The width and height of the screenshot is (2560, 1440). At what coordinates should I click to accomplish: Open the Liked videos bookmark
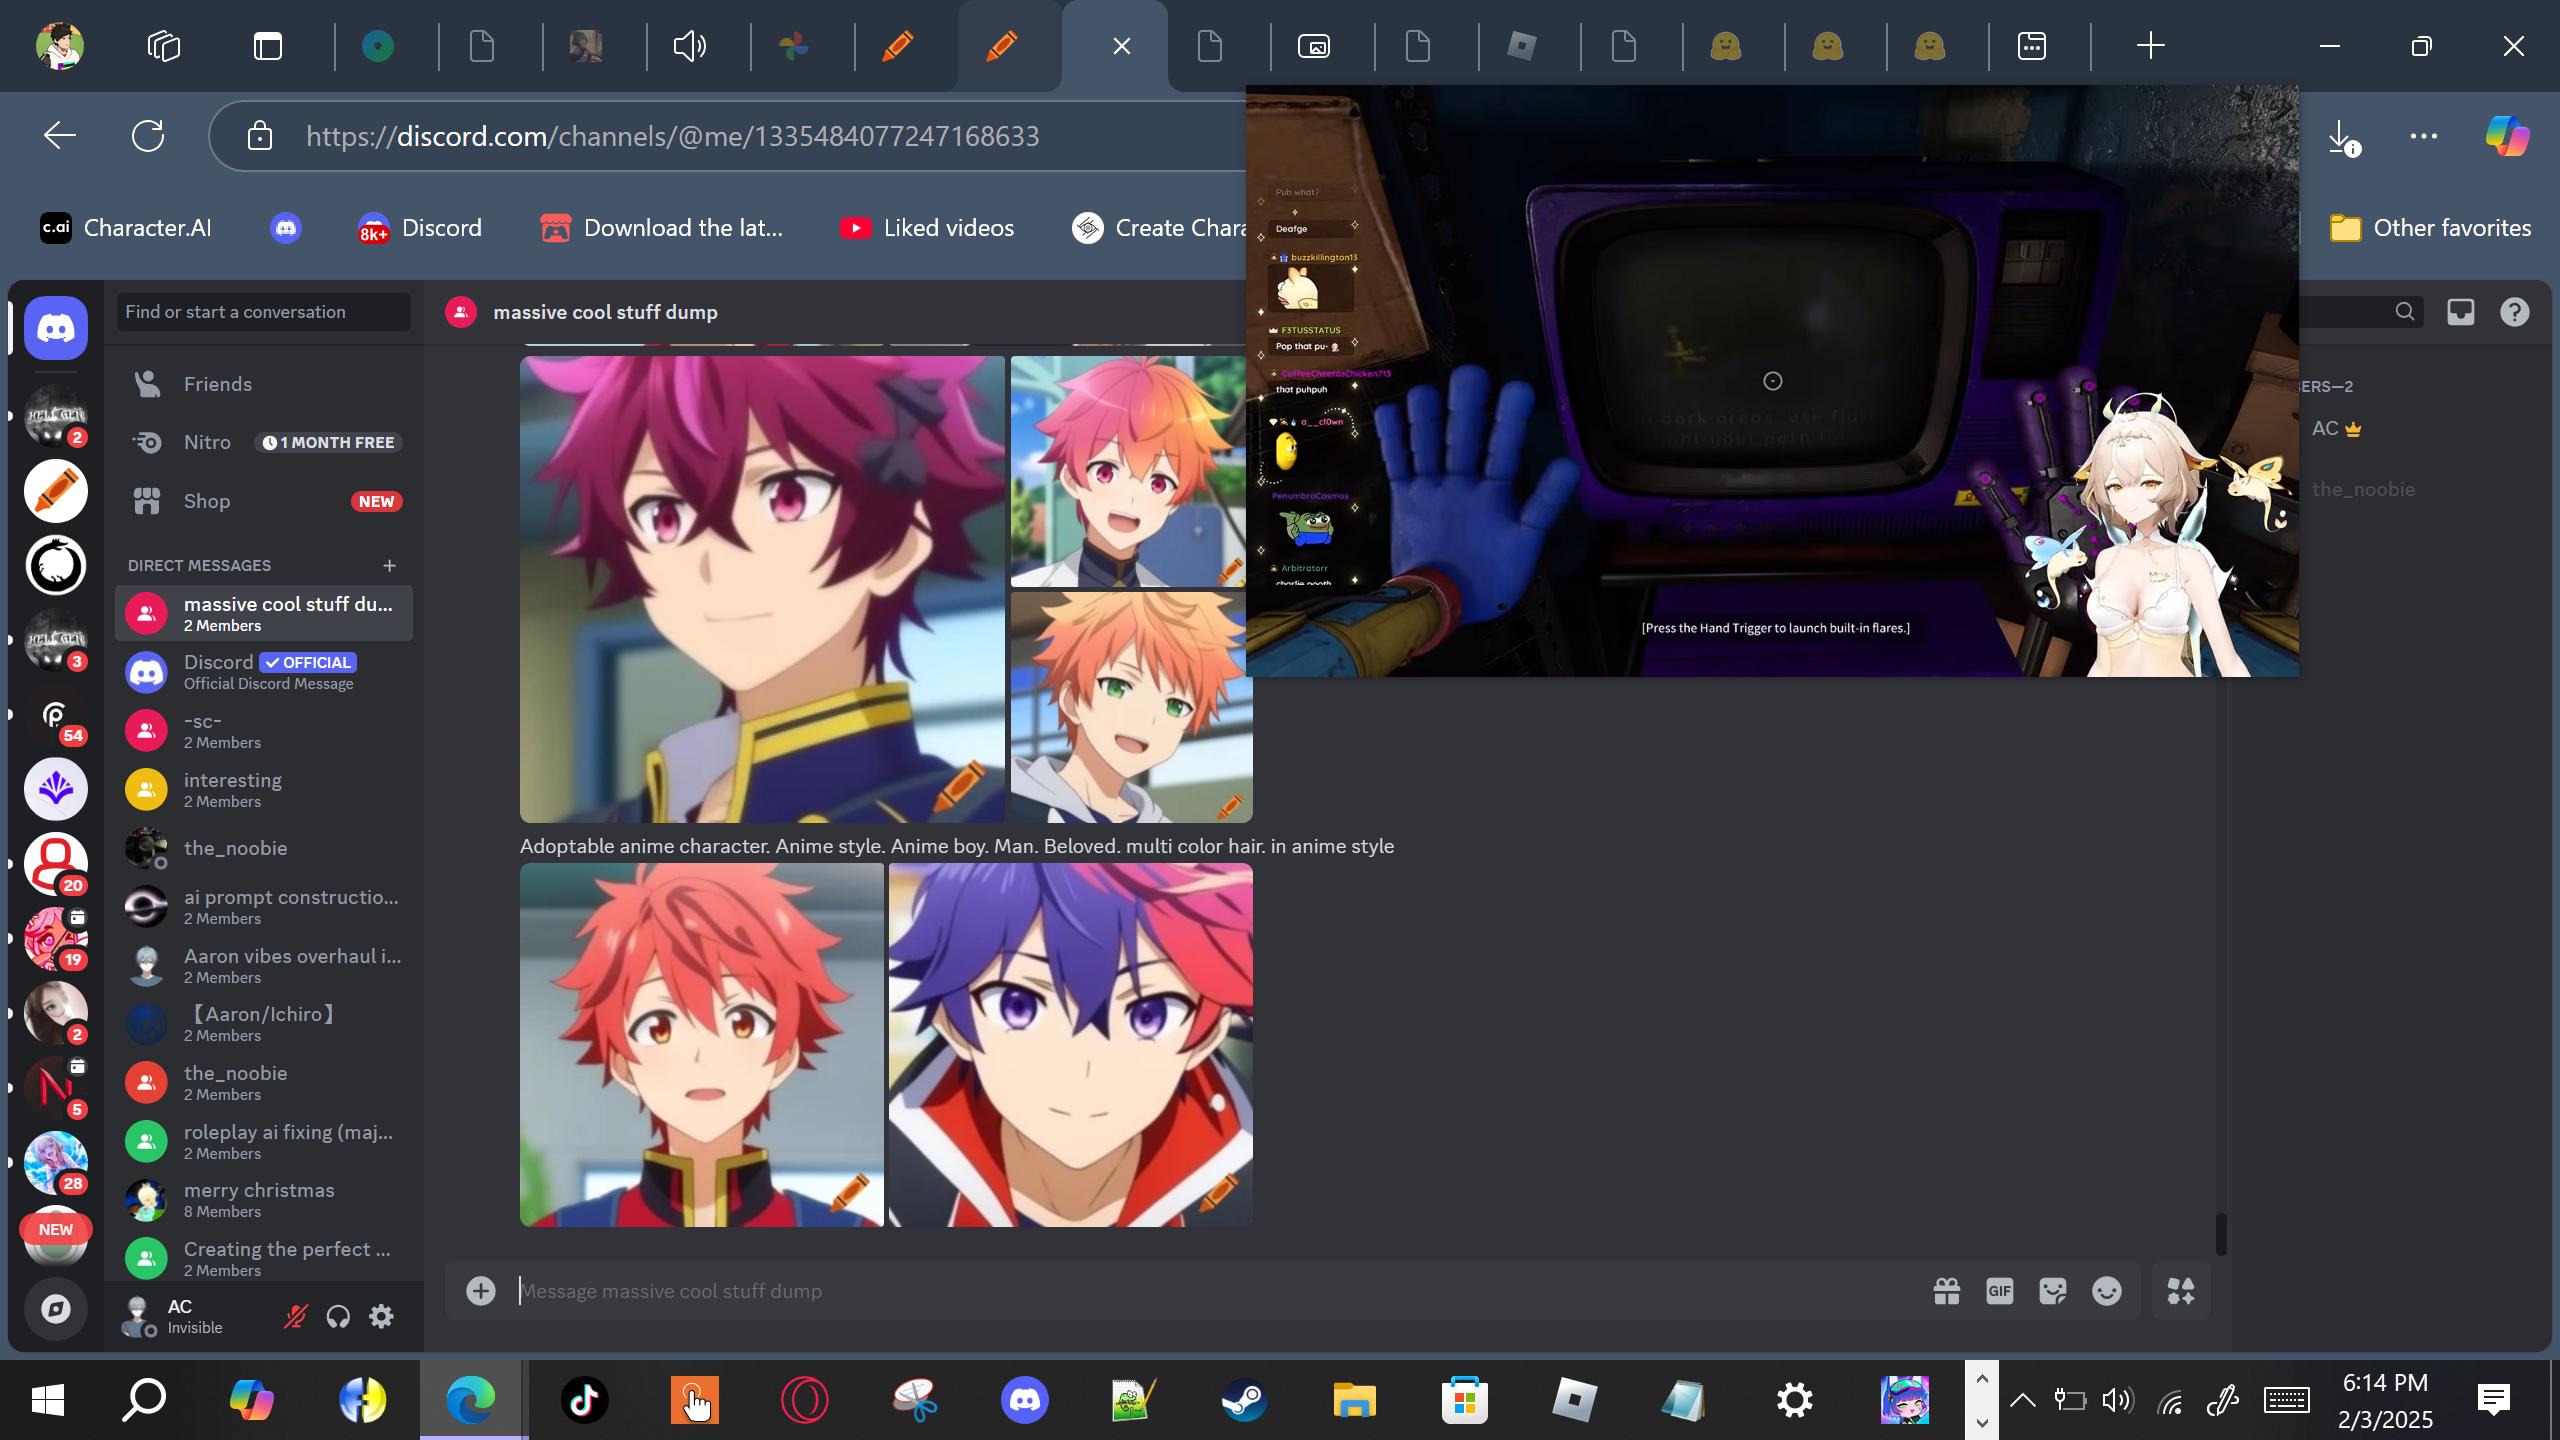point(927,228)
